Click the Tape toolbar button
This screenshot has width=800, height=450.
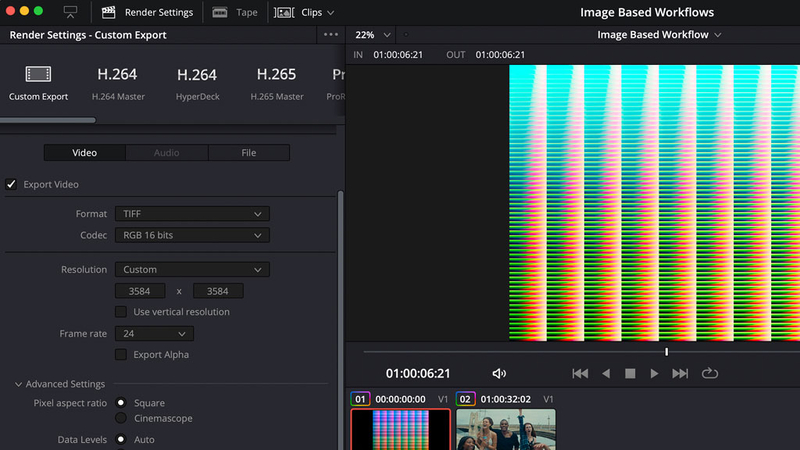(235, 12)
